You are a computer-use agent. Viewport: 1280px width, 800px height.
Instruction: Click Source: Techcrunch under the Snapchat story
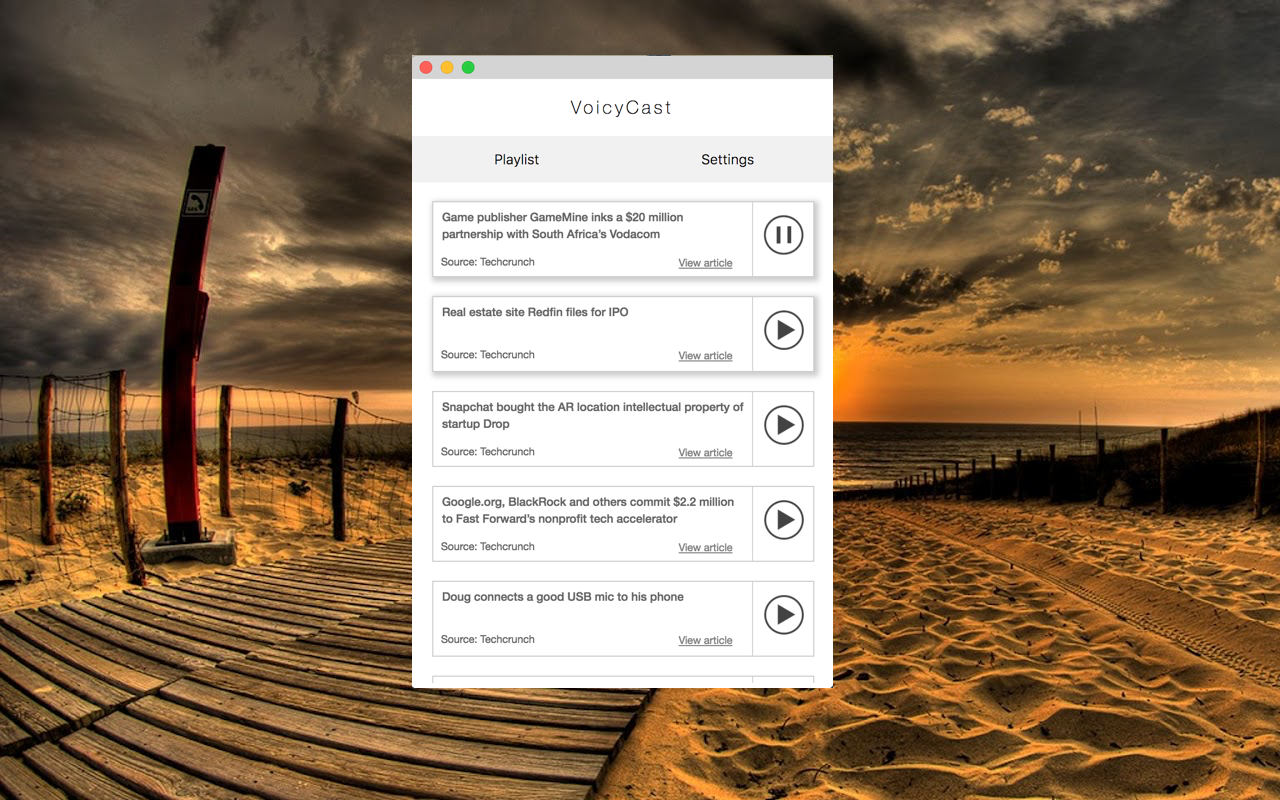pyautogui.click(x=488, y=452)
